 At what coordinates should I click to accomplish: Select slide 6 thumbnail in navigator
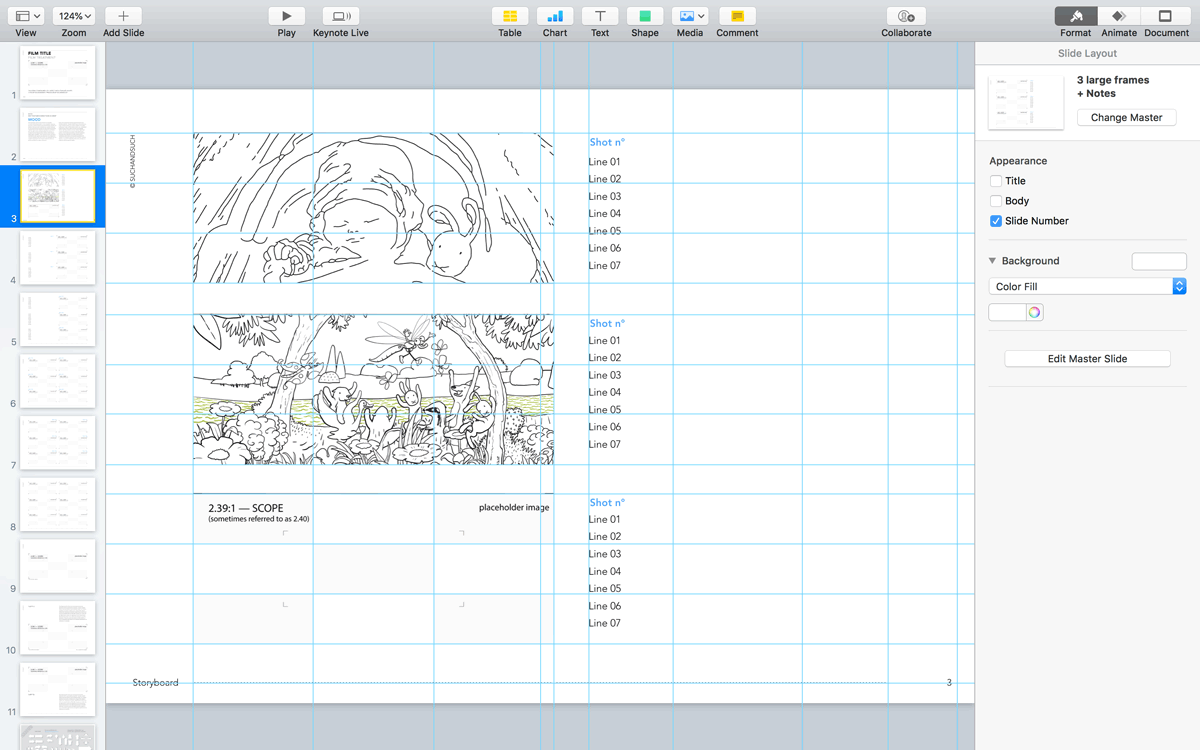(58, 381)
